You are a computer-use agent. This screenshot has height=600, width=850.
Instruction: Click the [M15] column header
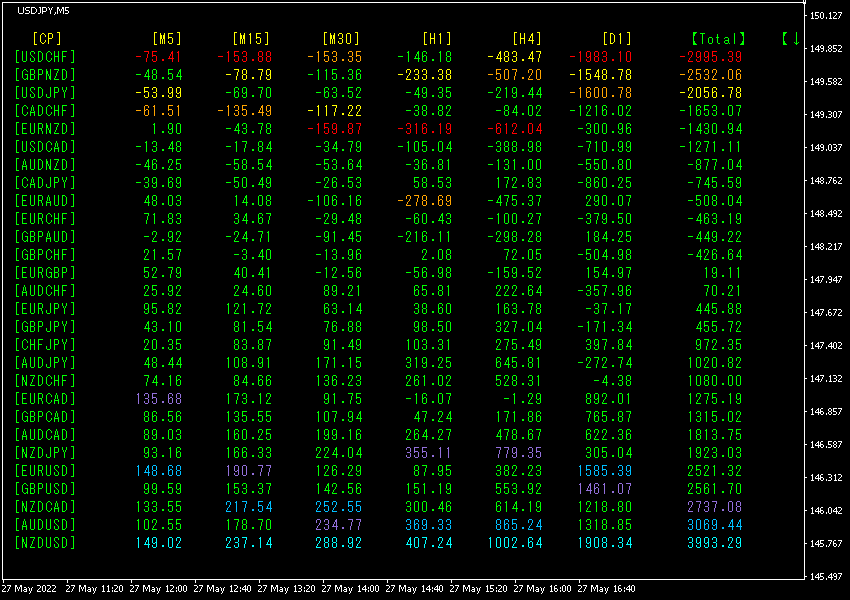[251, 38]
